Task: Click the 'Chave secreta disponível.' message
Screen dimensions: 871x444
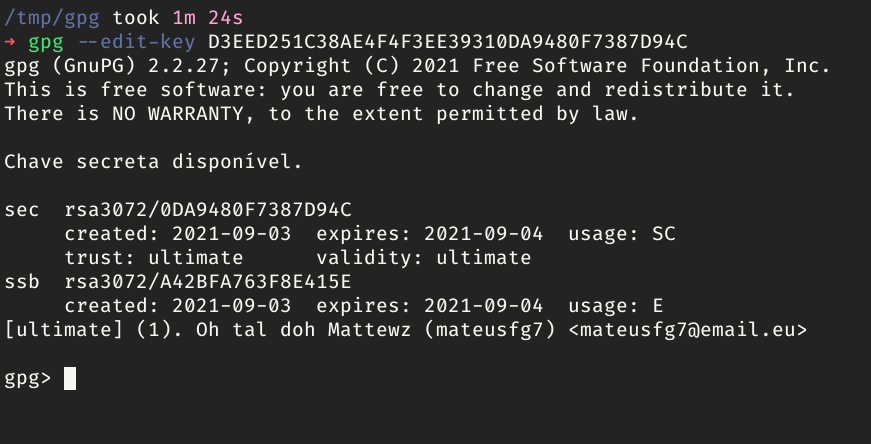Action: 153,162
